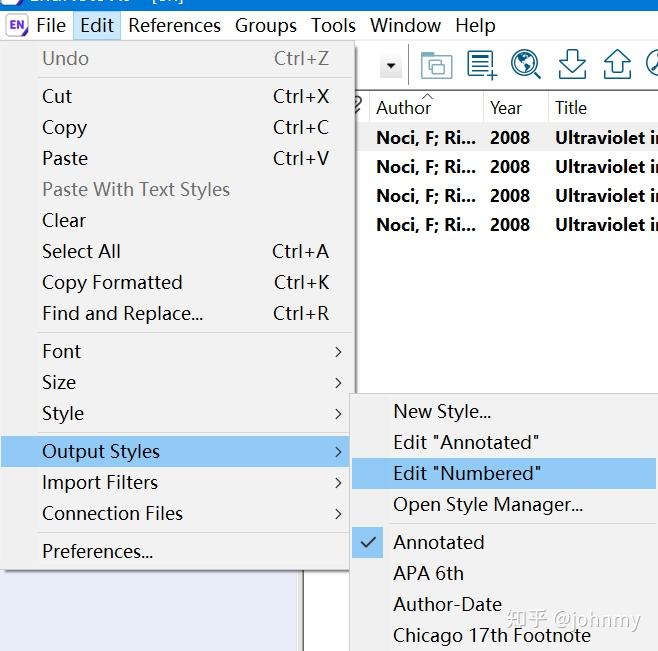
Task: Close the open Edit menu
Action: coord(97,26)
